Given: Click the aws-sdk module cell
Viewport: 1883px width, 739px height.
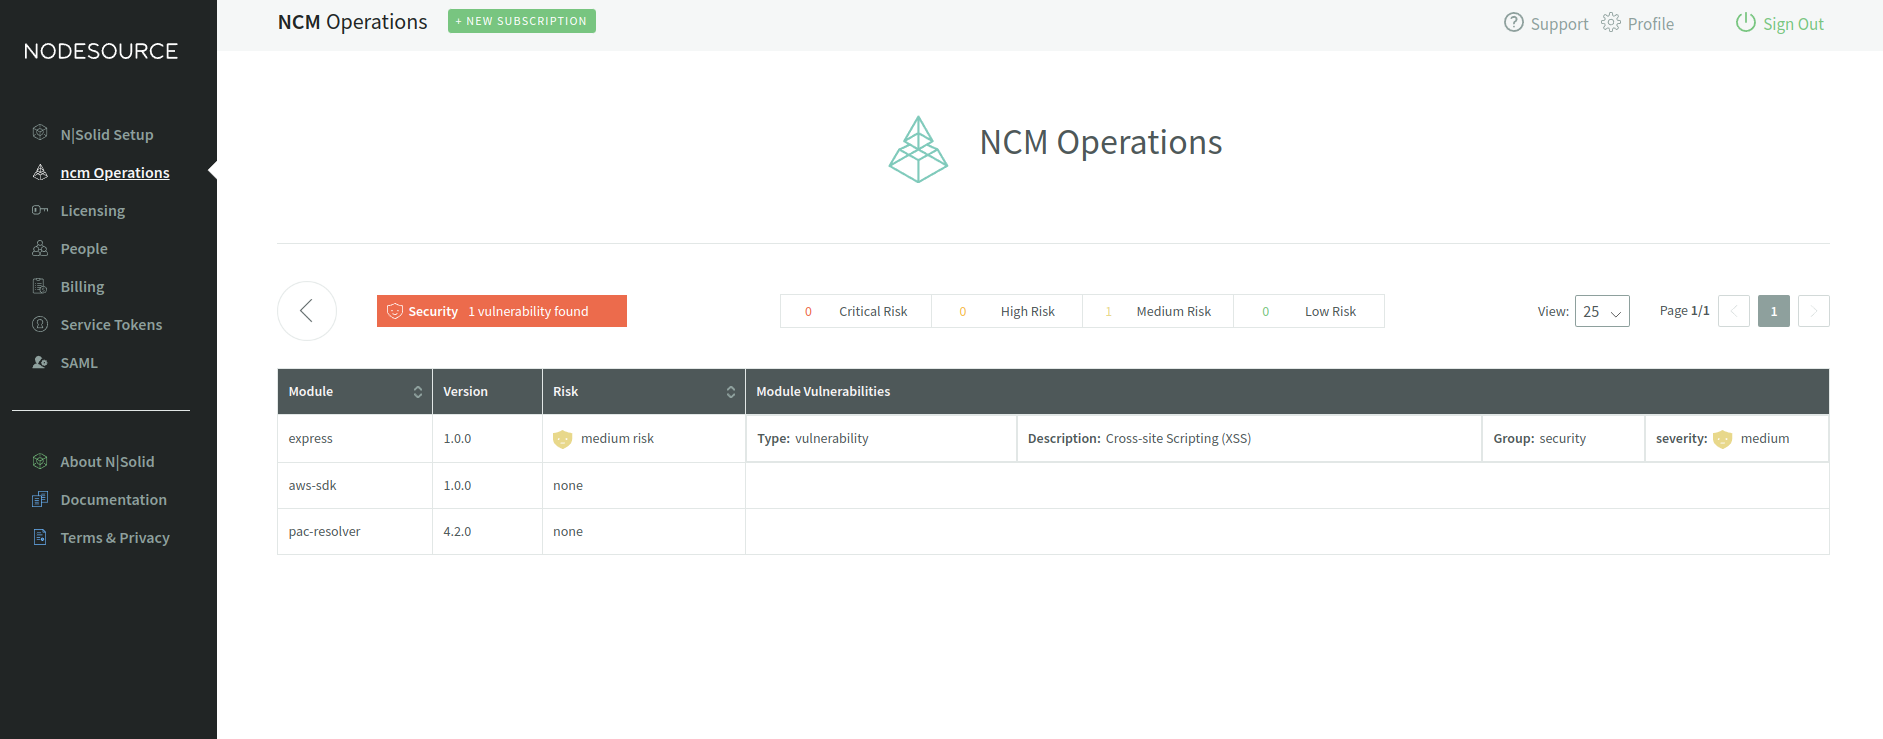Looking at the screenshot, I should click(355, 485).
